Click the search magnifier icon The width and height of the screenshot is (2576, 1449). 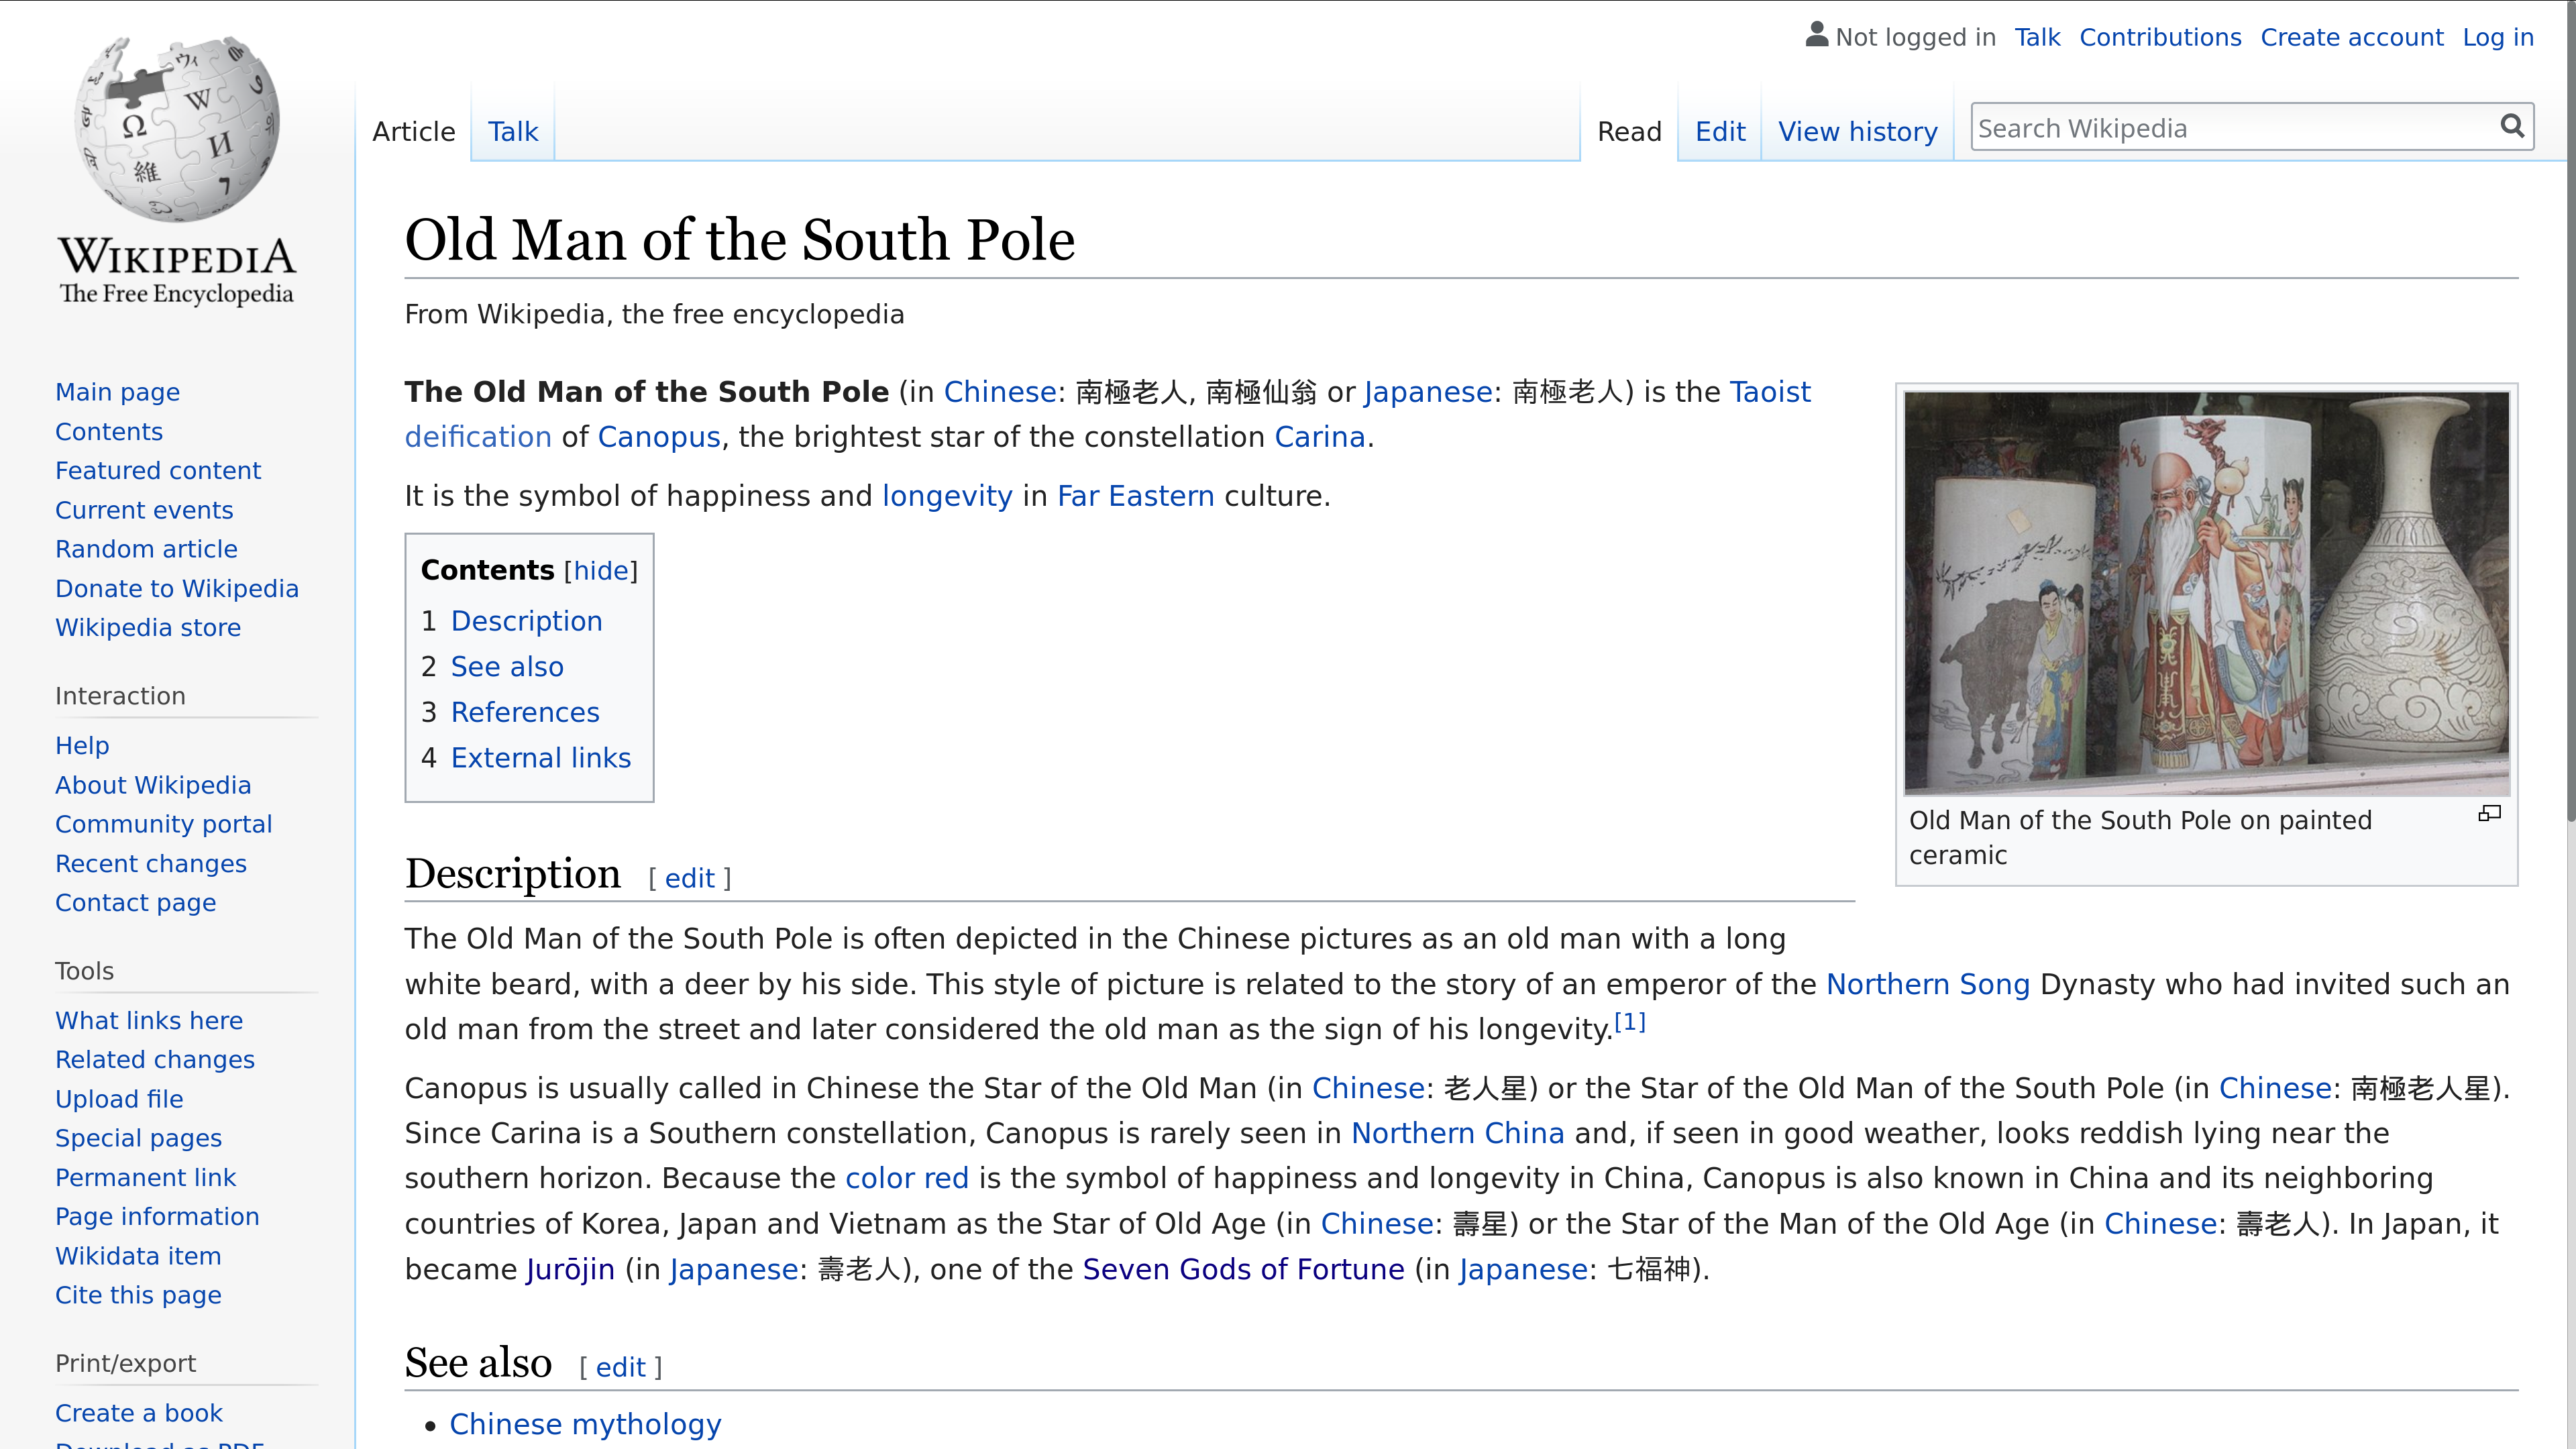2512,127
